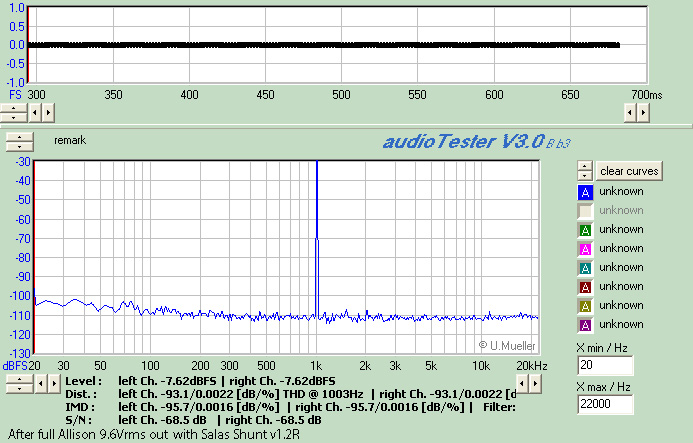This screenshot has height=443, width=693.
Task: Click unknown label next to olive swatch
Action: click(x=621, y=306)
